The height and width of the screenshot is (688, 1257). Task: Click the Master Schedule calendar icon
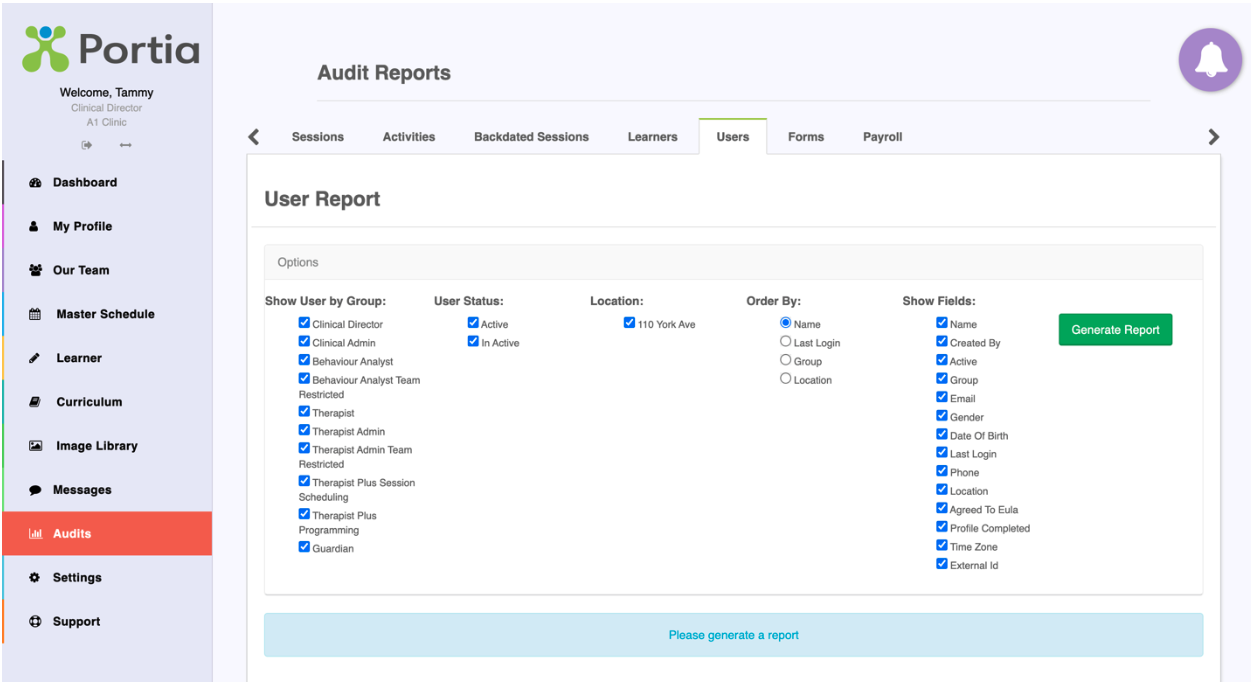pos(34,315)
